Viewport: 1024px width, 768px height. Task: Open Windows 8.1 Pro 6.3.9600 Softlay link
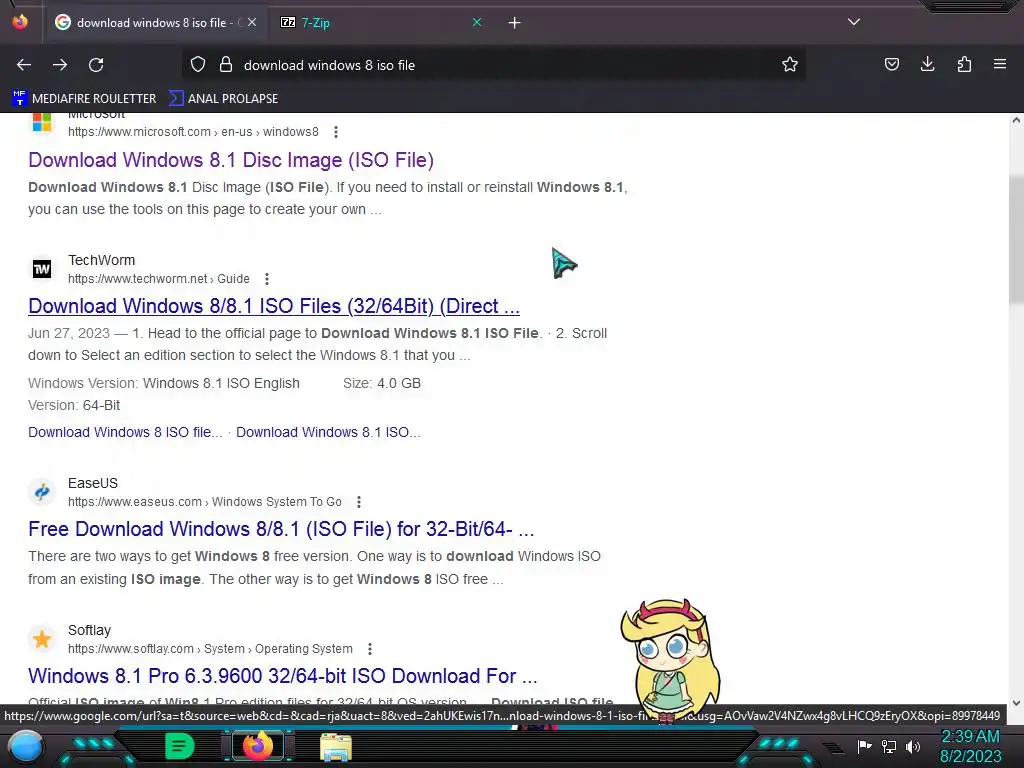coord(283,676)
